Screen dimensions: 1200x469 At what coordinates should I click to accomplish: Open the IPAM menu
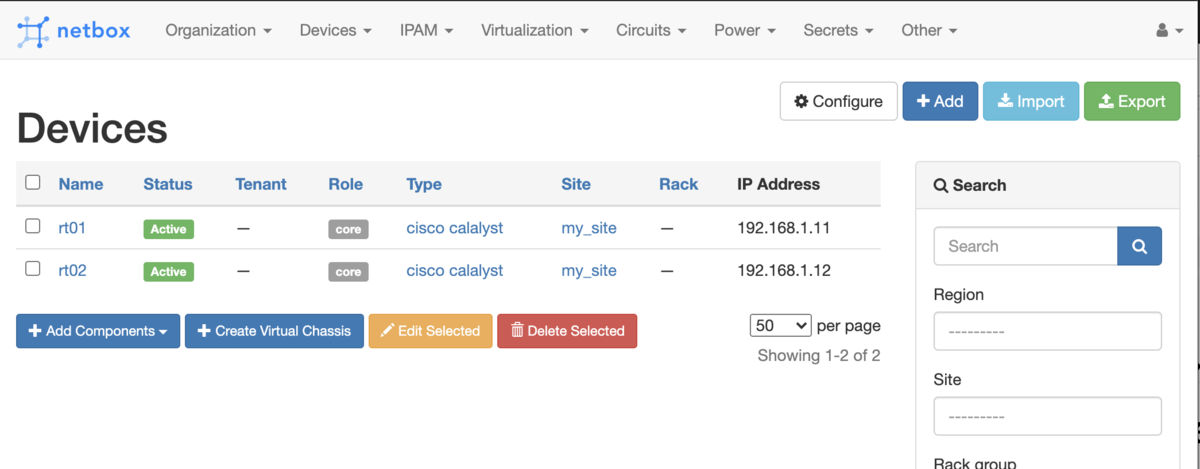click(x=426, y=30)
